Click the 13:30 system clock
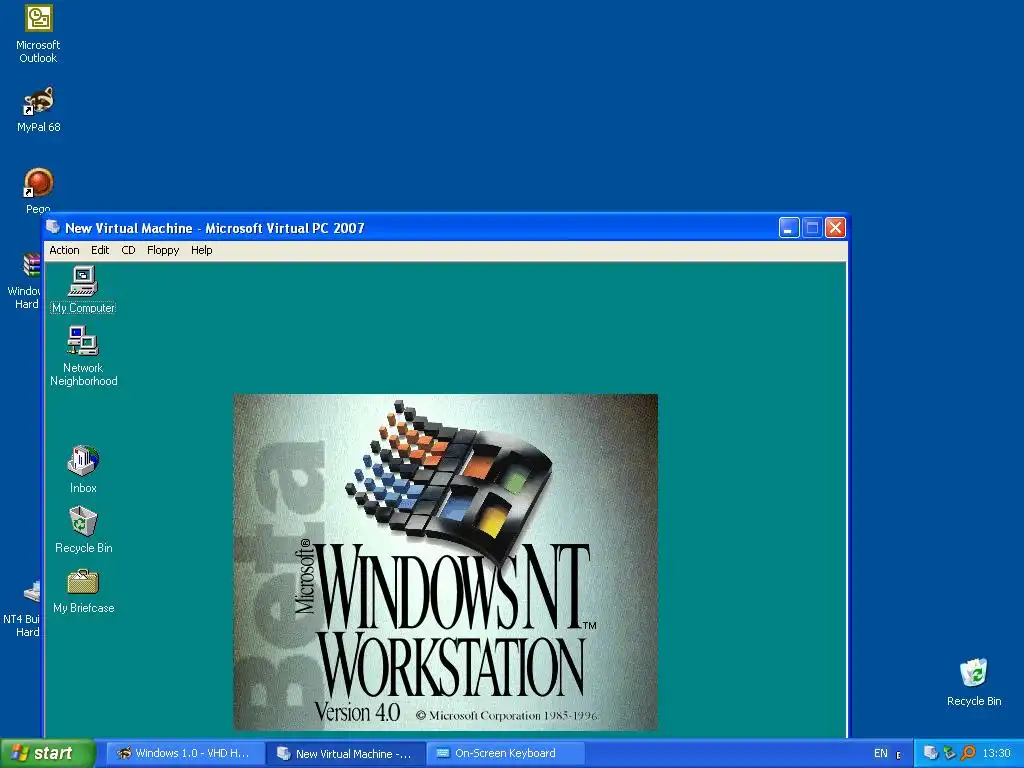1024x768 pixels. 996,753
